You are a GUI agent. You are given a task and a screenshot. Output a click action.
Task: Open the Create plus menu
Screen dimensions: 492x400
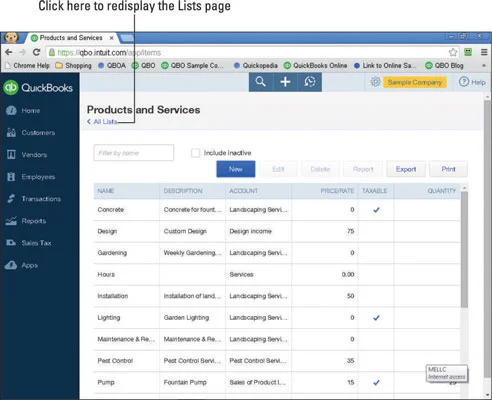tap(285, 82)
